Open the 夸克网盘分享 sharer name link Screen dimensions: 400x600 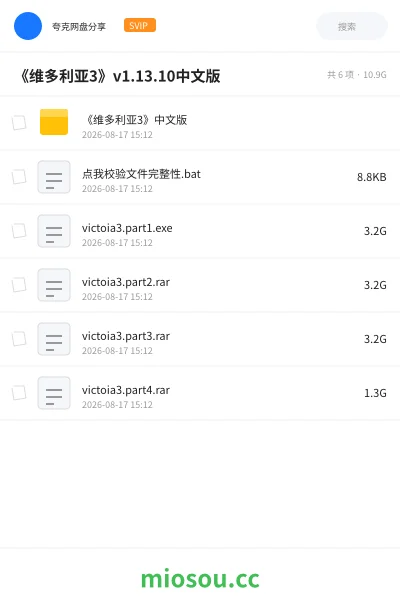pos(79,26)
